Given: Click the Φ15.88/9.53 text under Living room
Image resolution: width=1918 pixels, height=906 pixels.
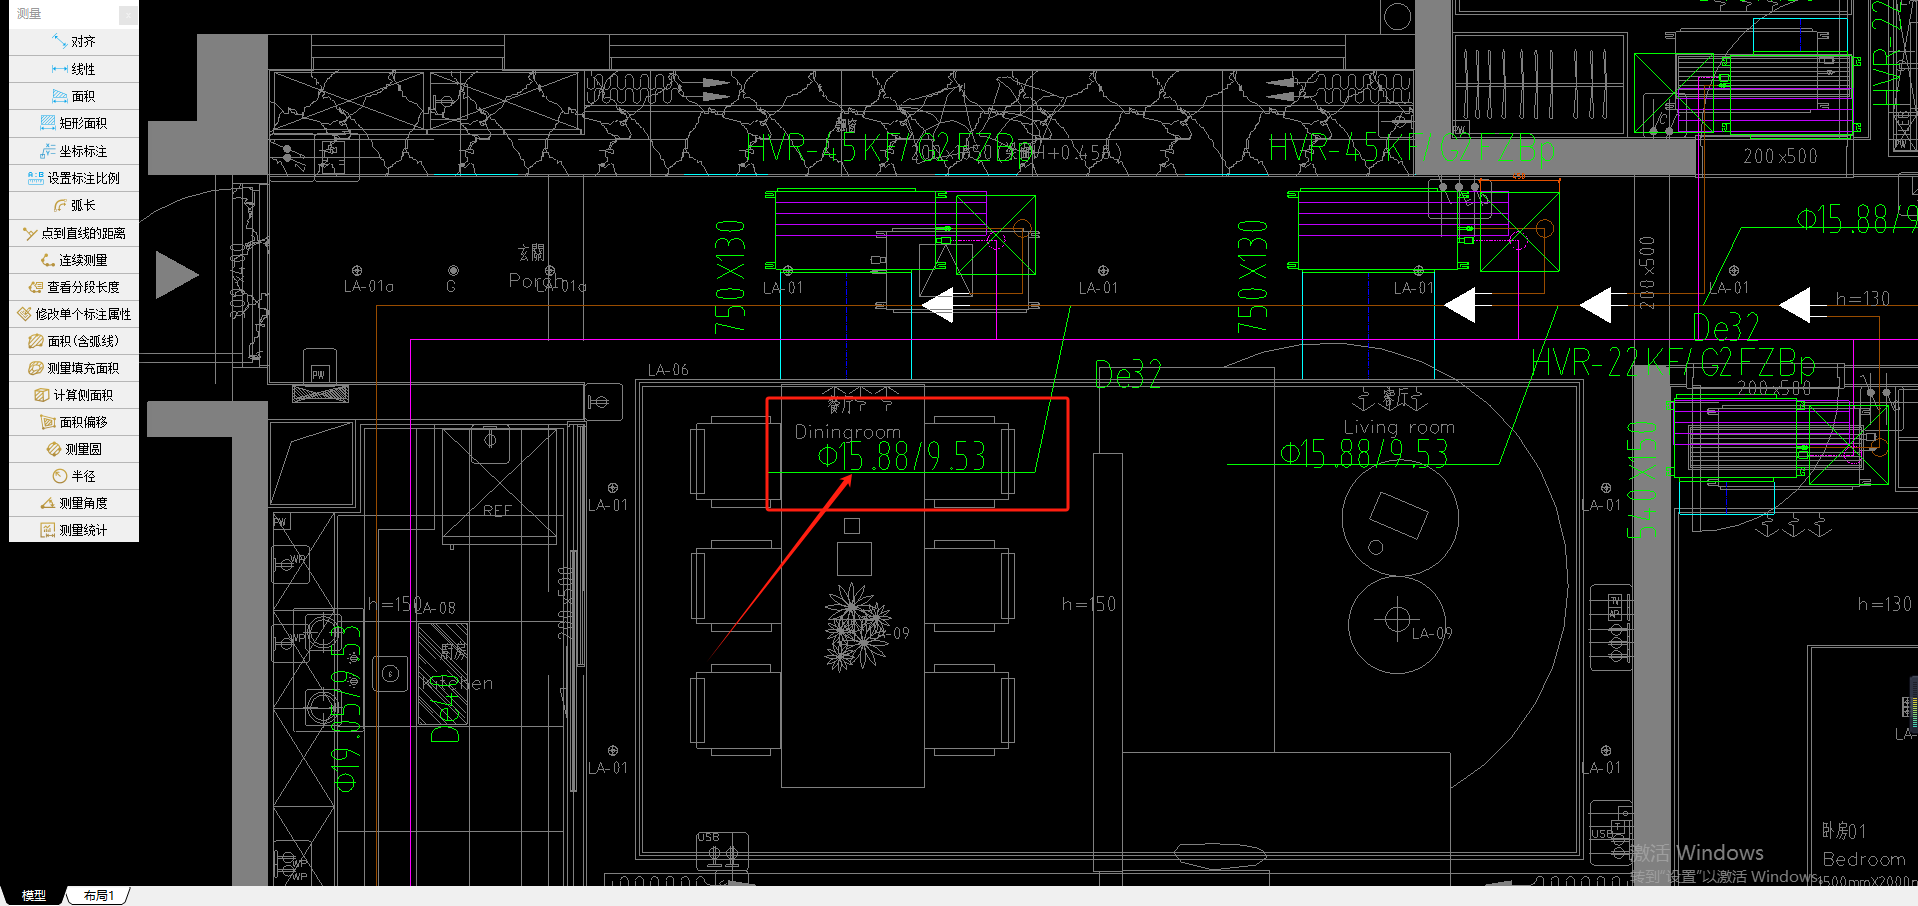Looking at the screenshot, I should pyautogui.click(x=1365, y=454).
